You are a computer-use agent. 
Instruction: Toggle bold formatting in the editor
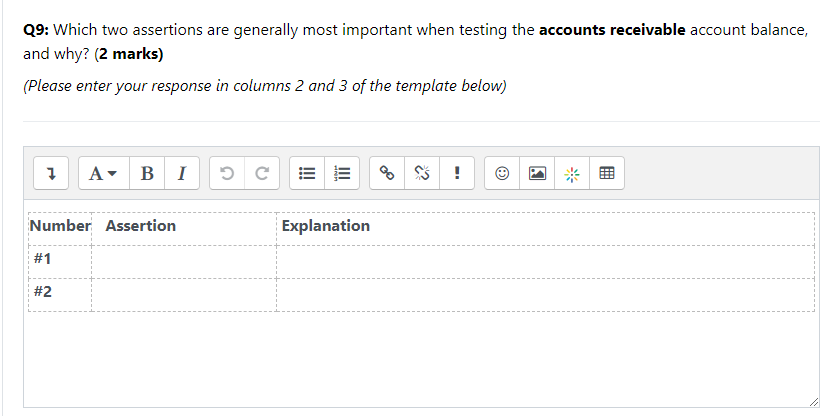click(147, 174)
